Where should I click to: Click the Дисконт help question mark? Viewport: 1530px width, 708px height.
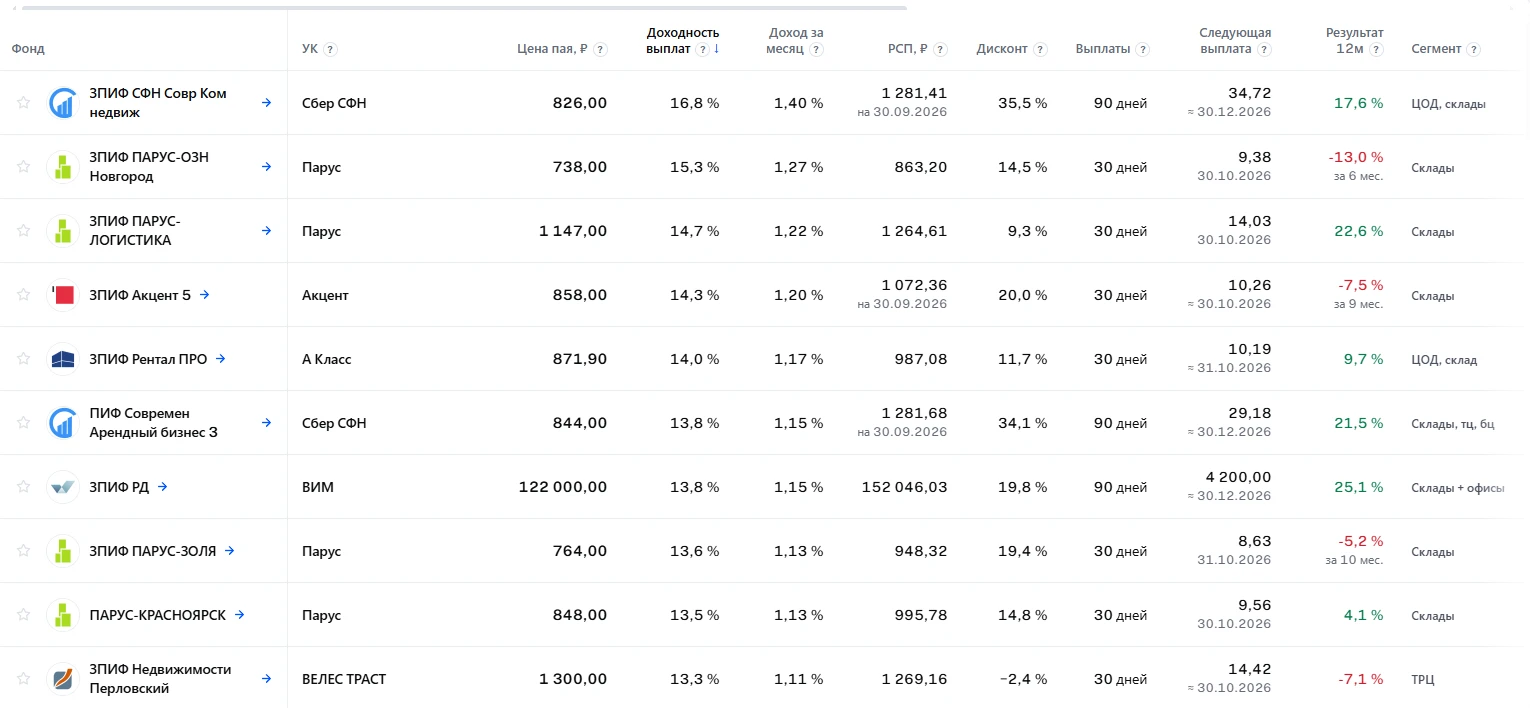(x=1041, y=49)
